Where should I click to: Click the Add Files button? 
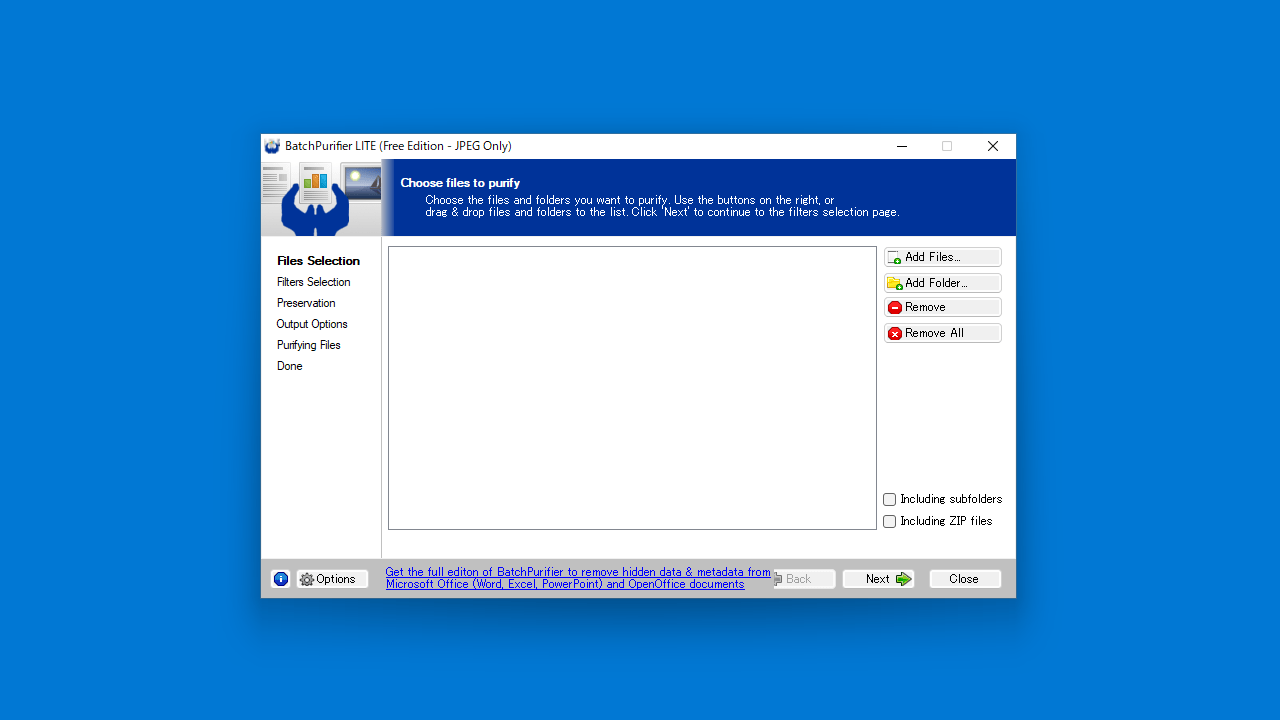pyautogui.click(x=942, y=257)
